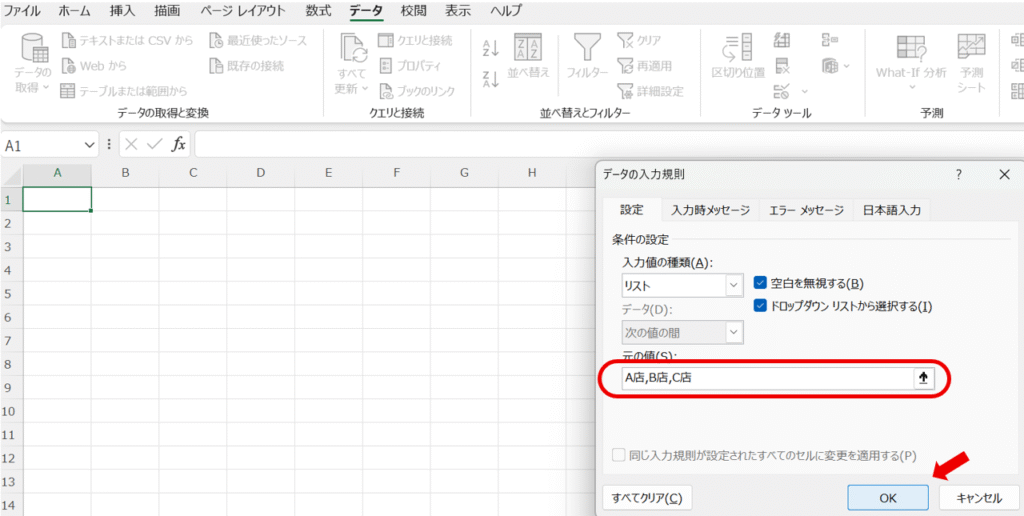Switch to the エラー メッセージ tab
1024x516 pixels.
806,210
